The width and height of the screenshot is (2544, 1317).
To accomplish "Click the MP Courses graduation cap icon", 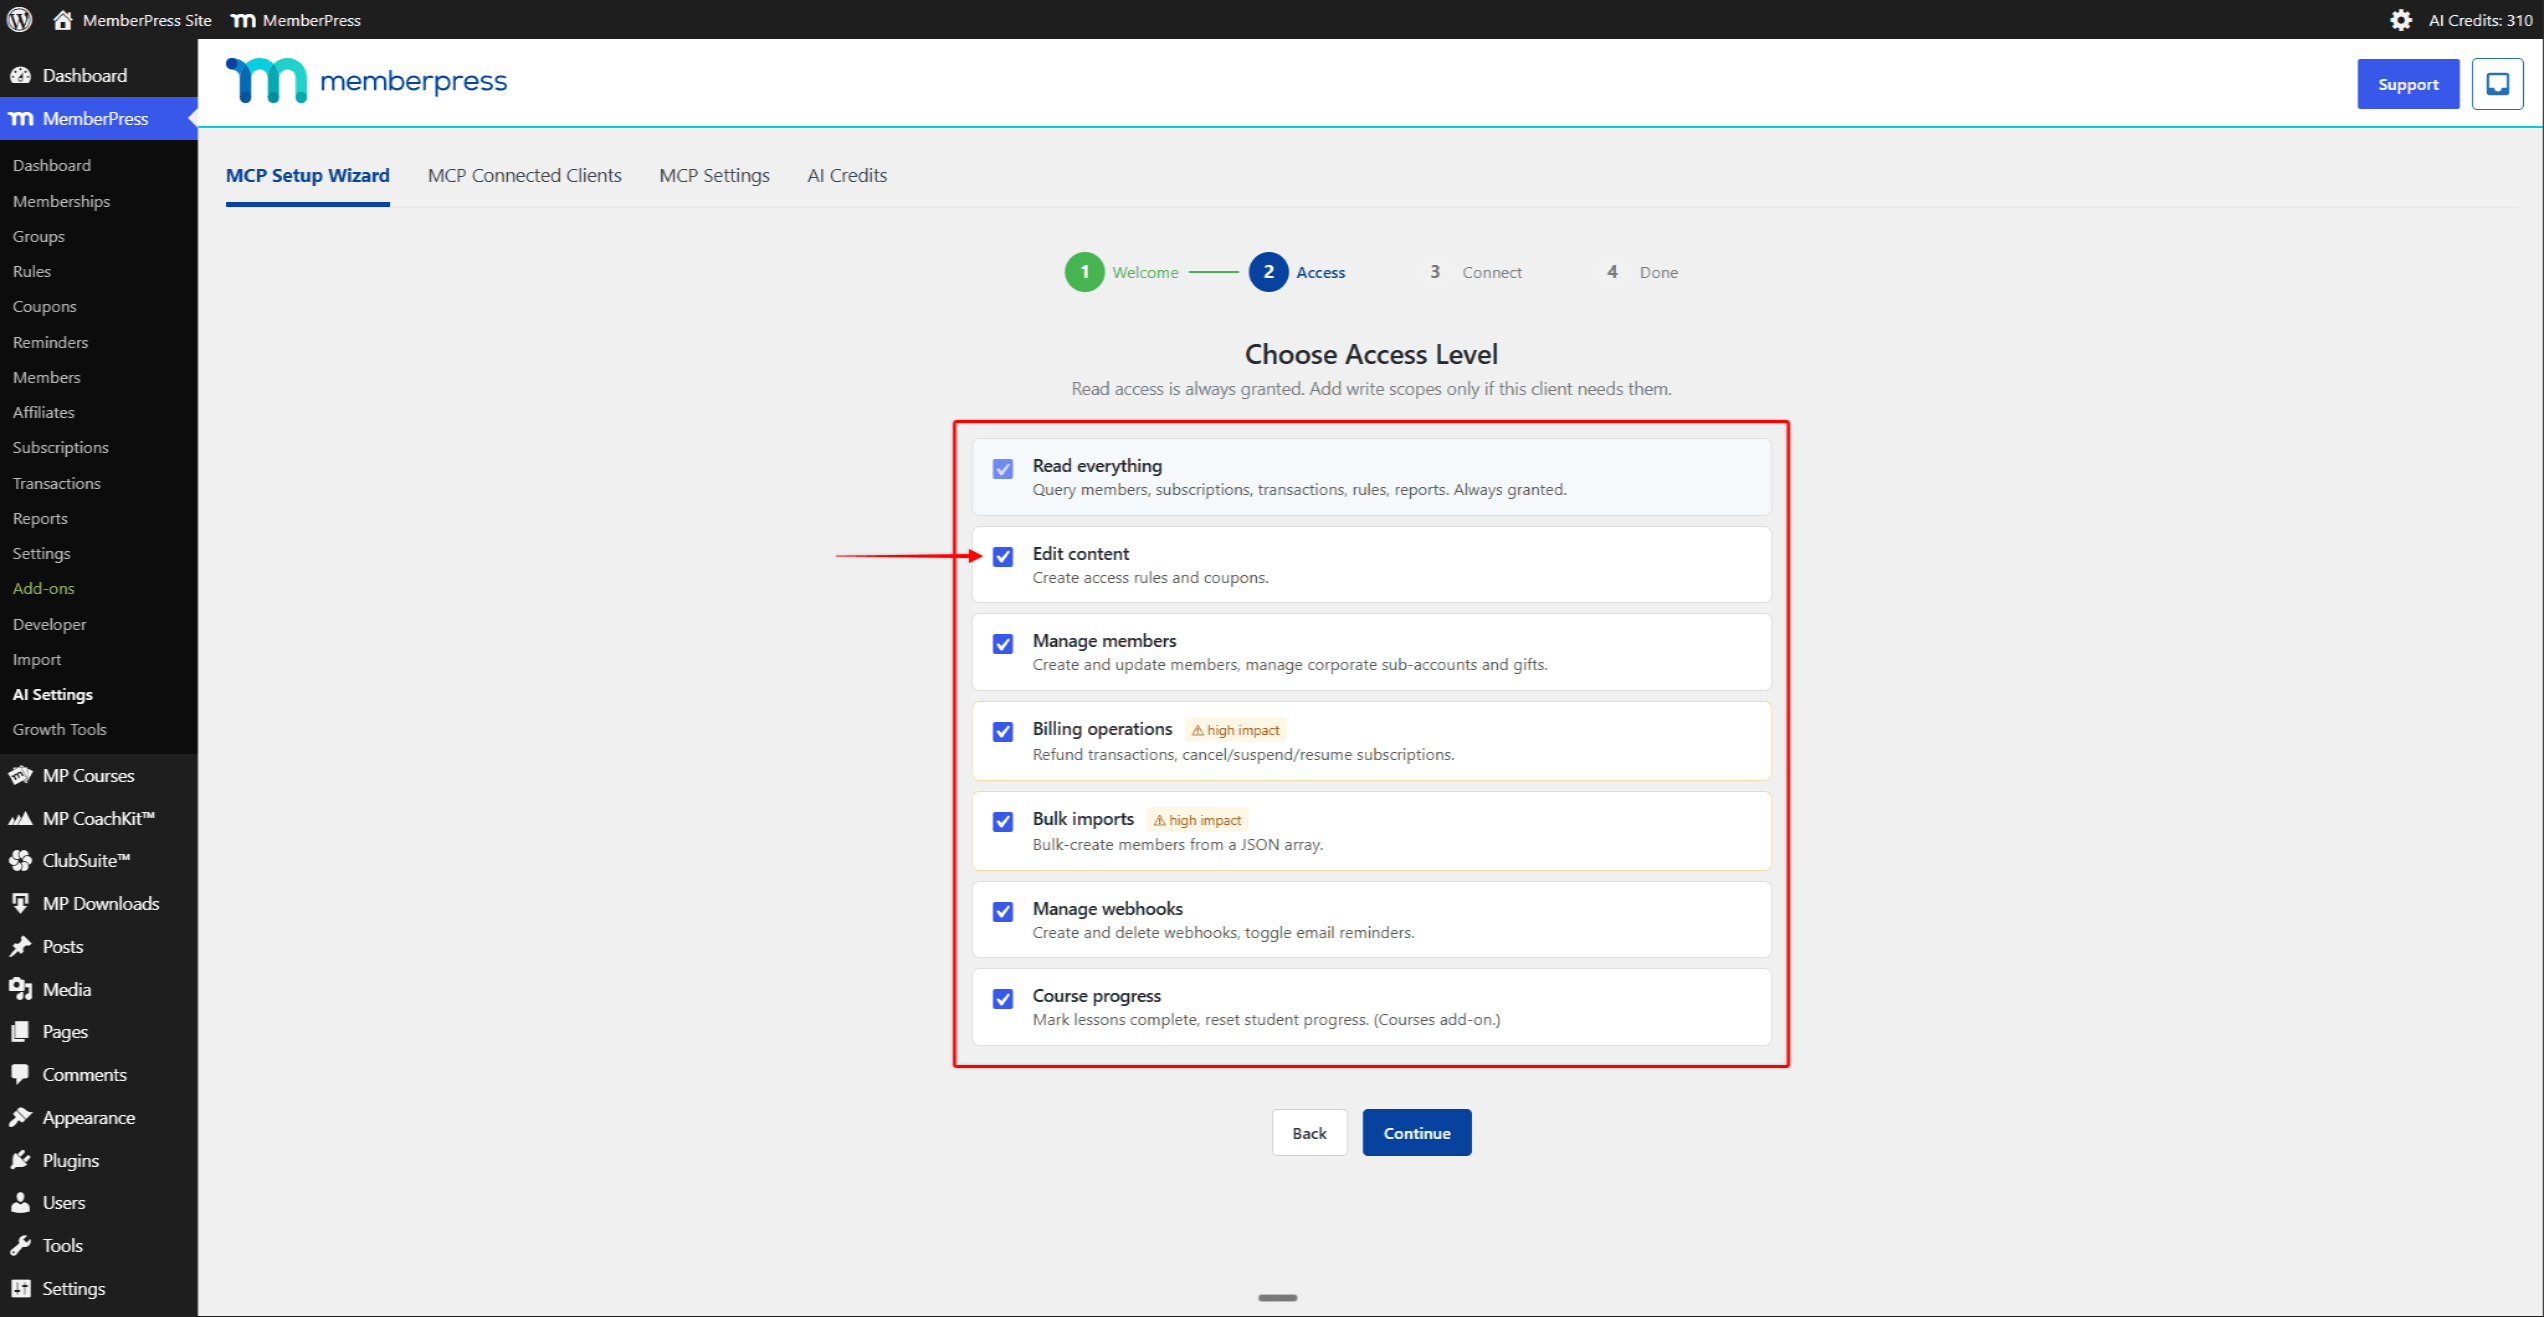I will point(20,775).
